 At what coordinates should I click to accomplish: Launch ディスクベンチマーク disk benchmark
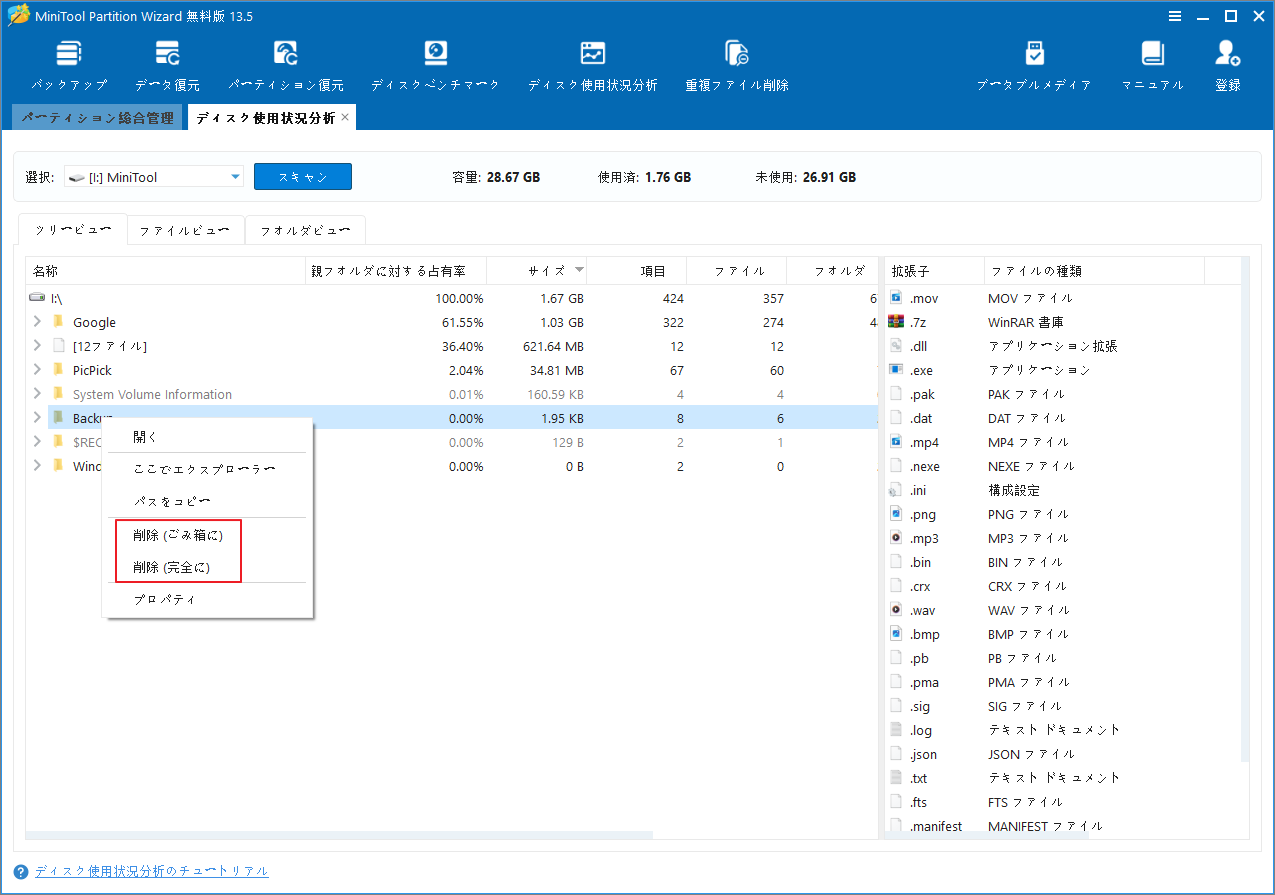(435, 62)
